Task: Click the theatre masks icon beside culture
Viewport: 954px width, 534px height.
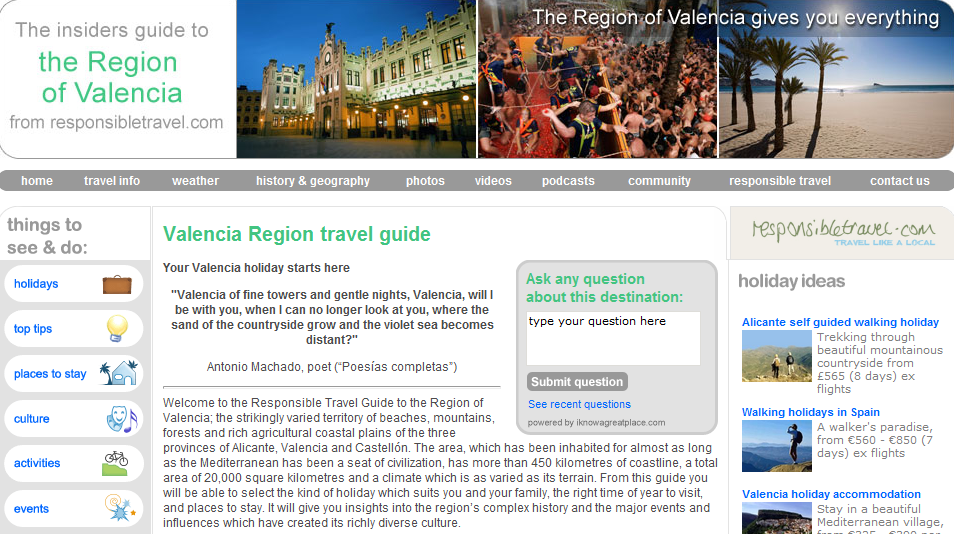Action: coord(122,418)
